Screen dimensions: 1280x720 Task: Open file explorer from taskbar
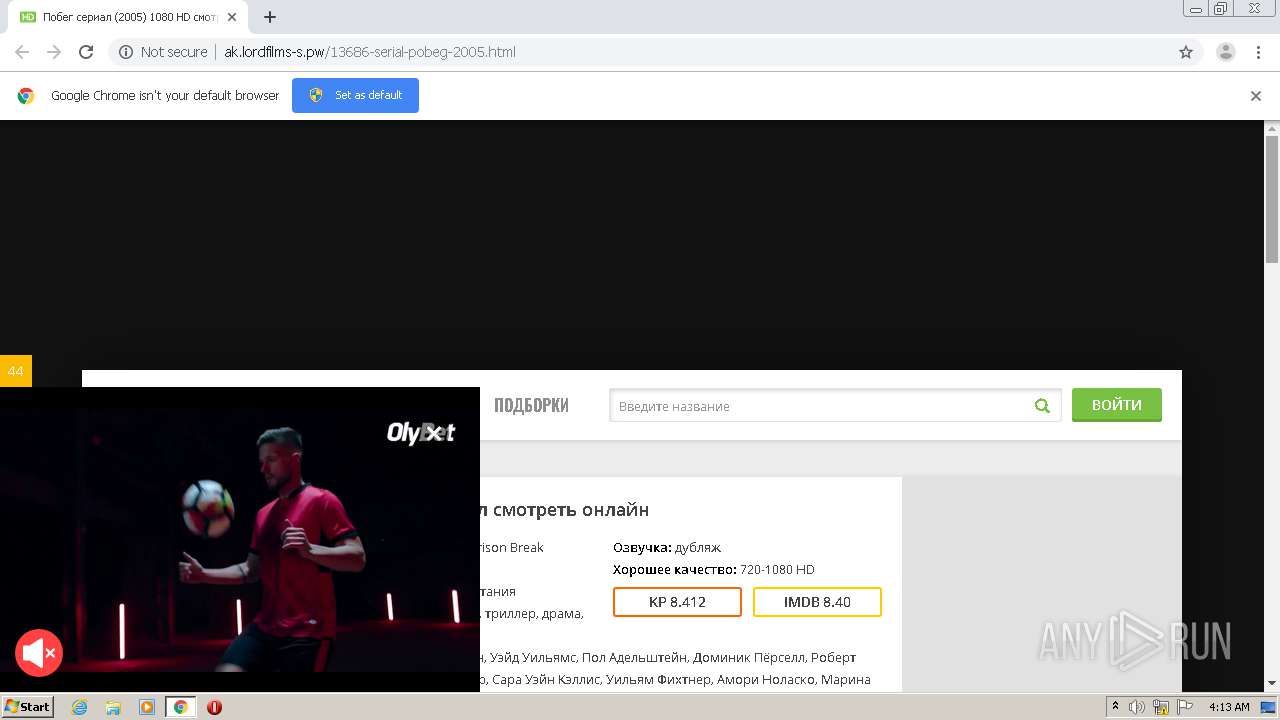(x=113, y=707)
